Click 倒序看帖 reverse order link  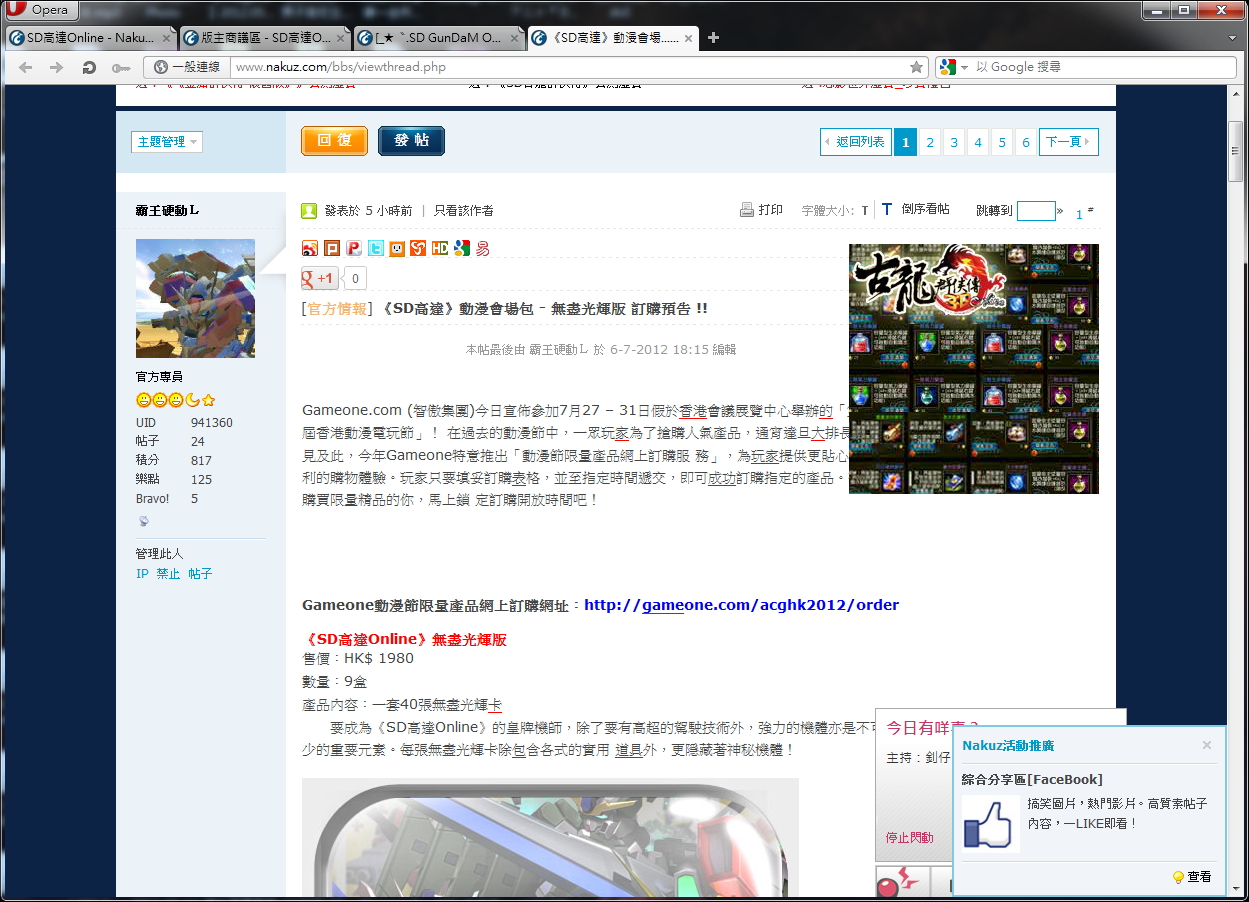pos(925,209)
